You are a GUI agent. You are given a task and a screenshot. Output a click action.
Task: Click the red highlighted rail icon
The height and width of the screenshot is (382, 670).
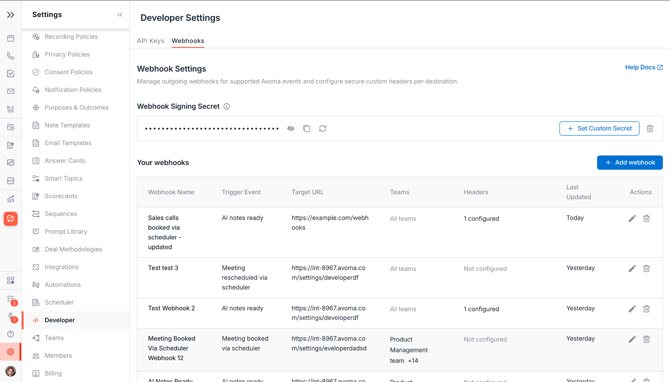[11, 219]
